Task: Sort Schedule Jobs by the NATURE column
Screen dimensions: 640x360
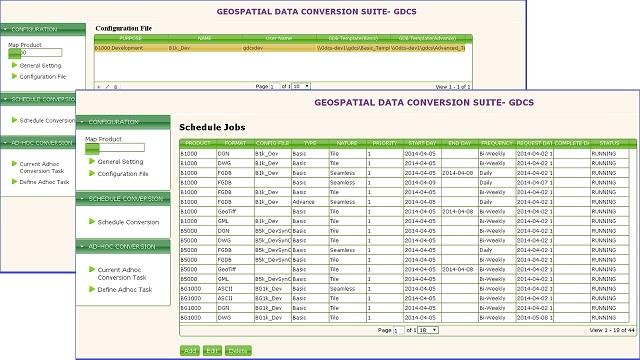Action: [347, 143]
